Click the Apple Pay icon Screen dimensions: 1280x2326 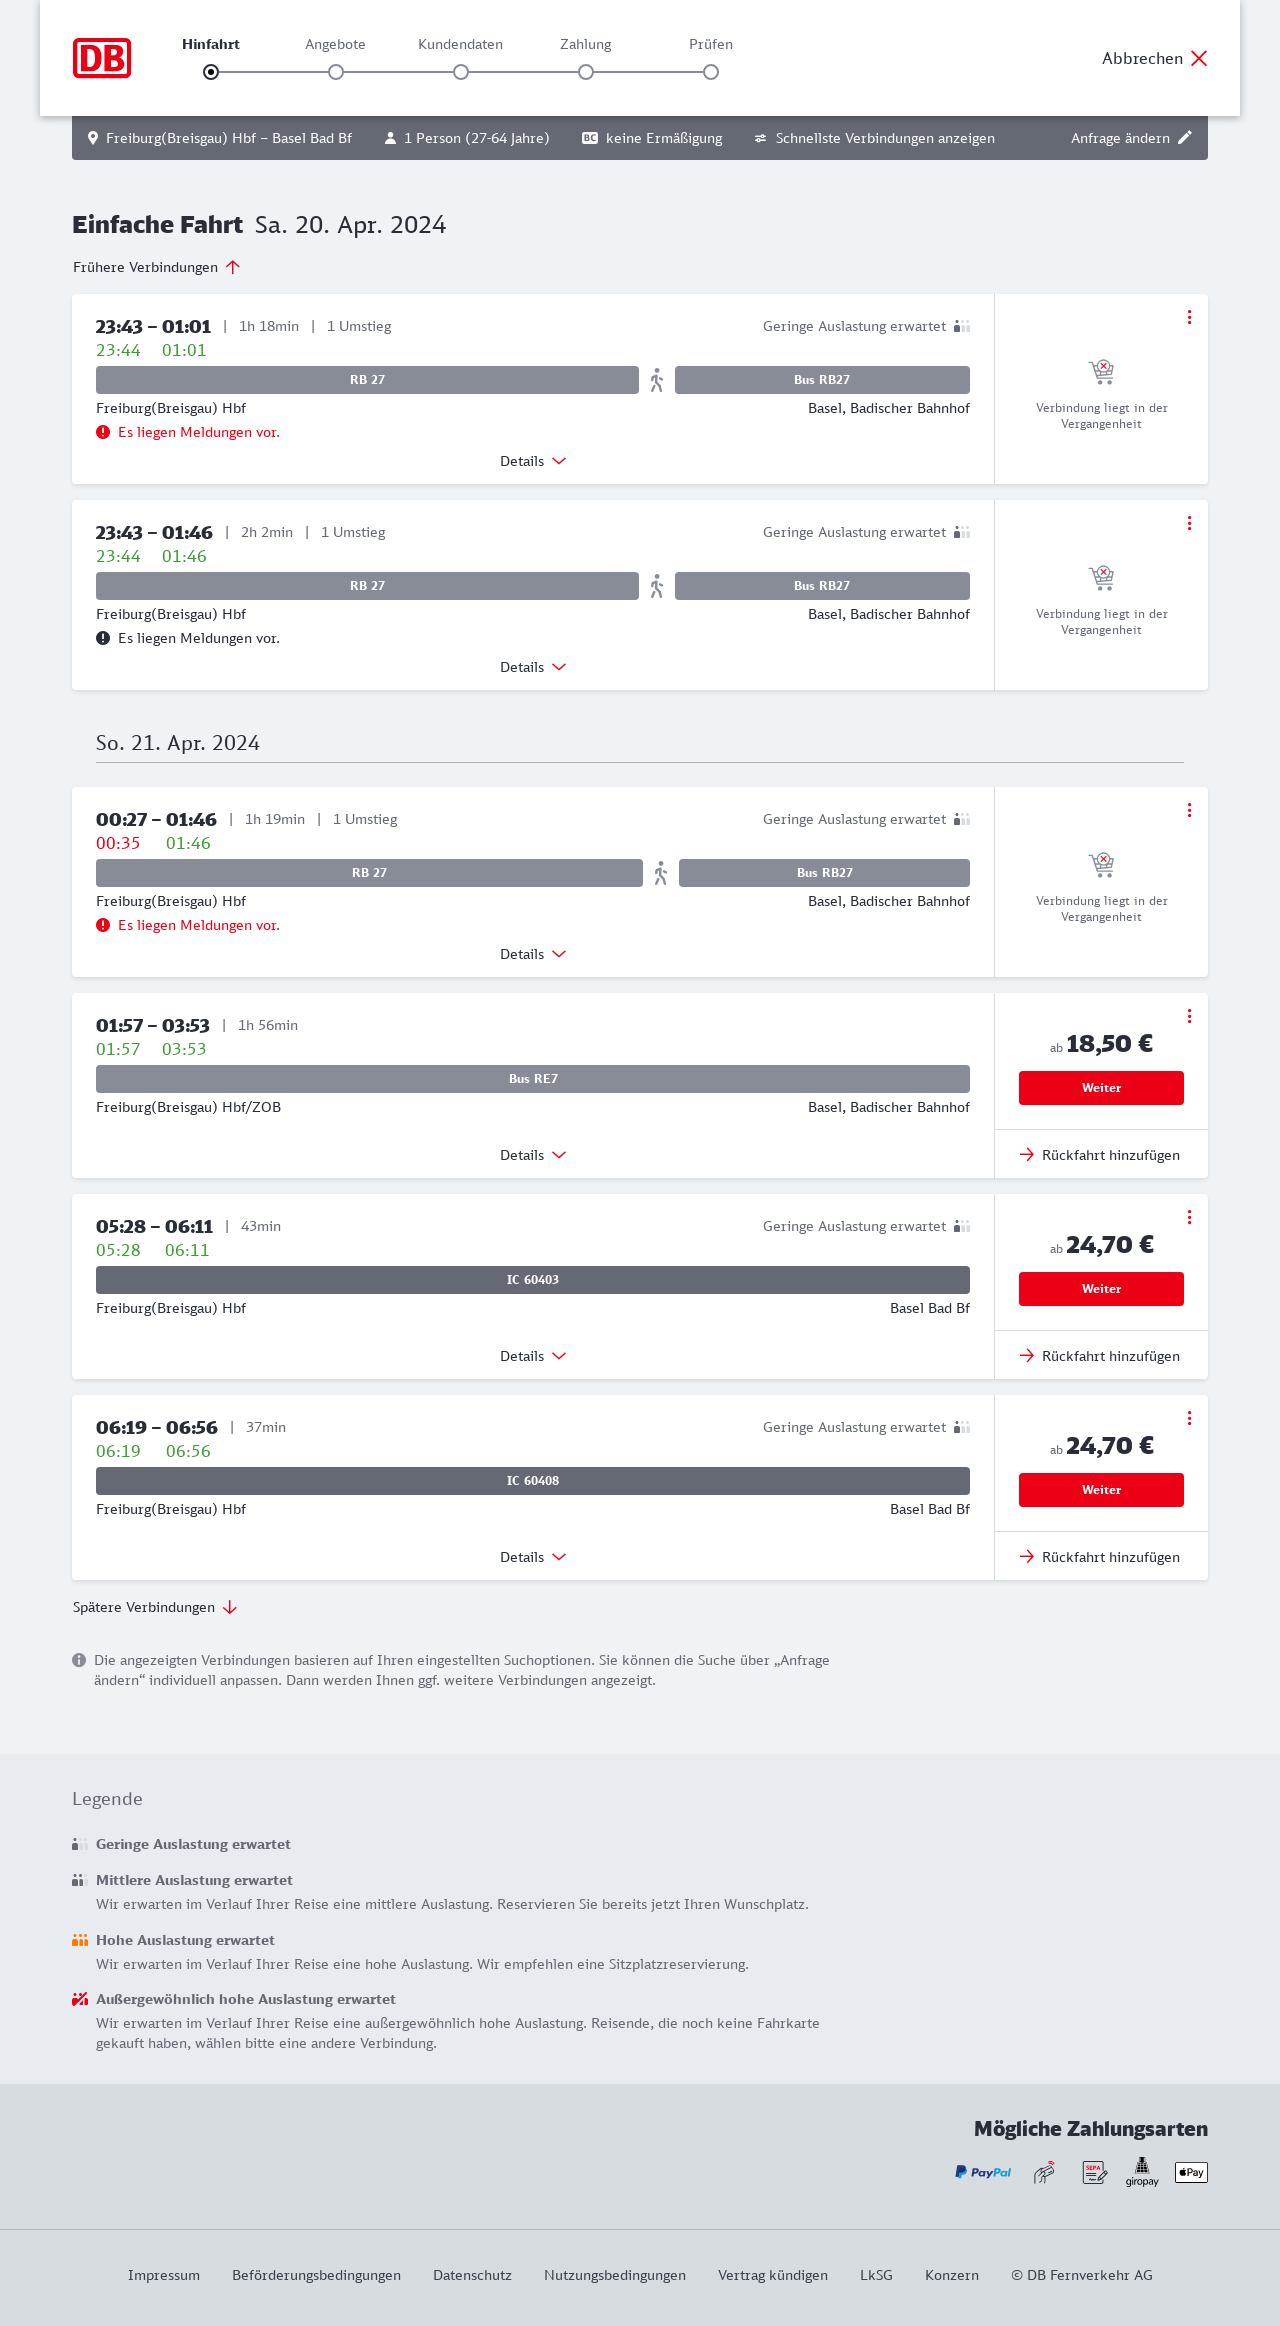(1191, 2172)
